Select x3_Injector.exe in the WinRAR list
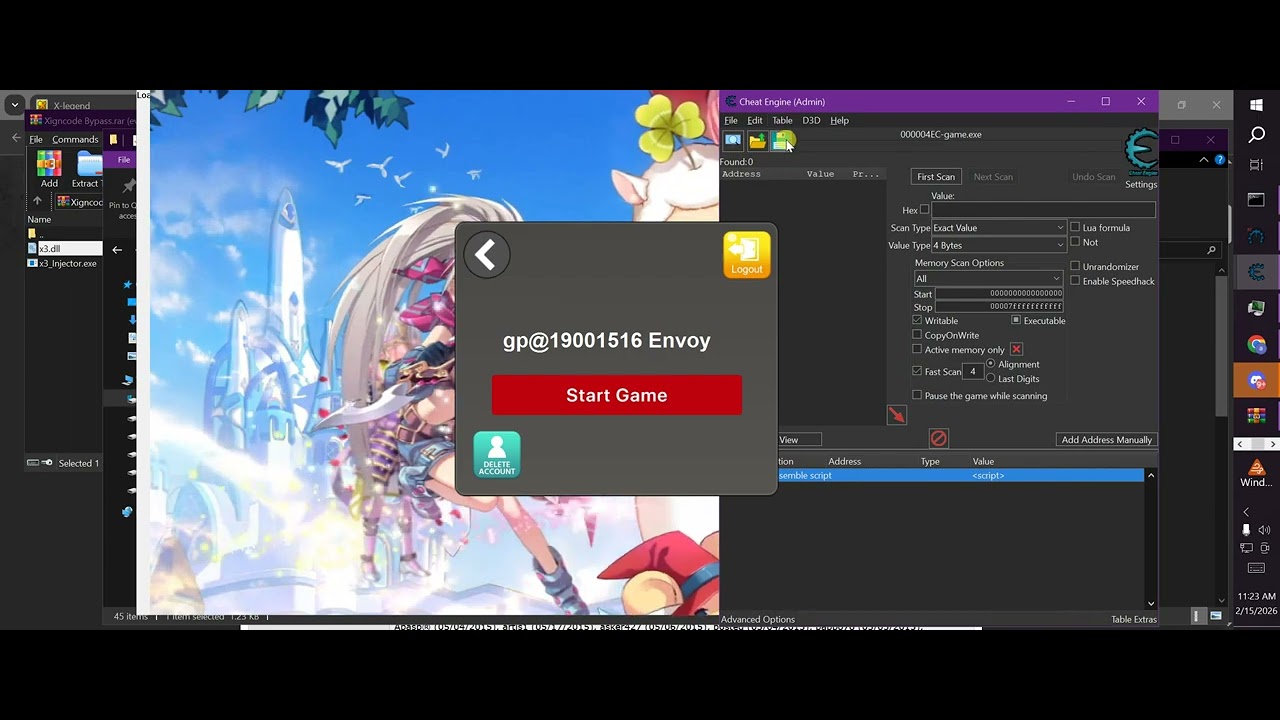The image size is (1280, 720). point(62,263)
